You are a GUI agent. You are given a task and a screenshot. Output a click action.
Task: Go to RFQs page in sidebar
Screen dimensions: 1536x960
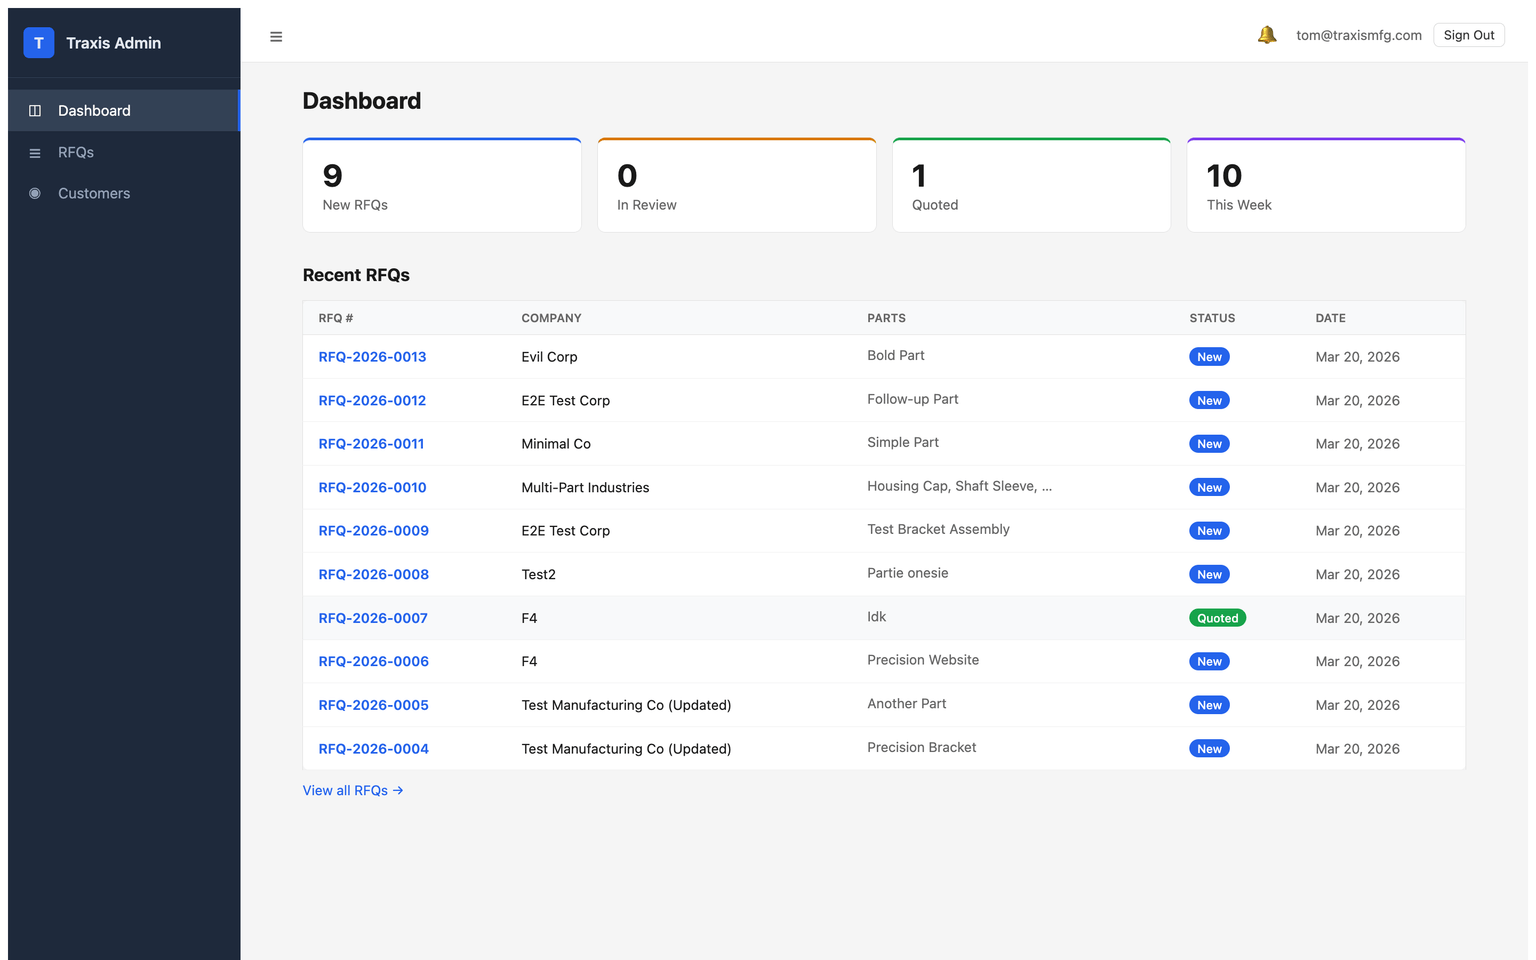click(124, 153)
